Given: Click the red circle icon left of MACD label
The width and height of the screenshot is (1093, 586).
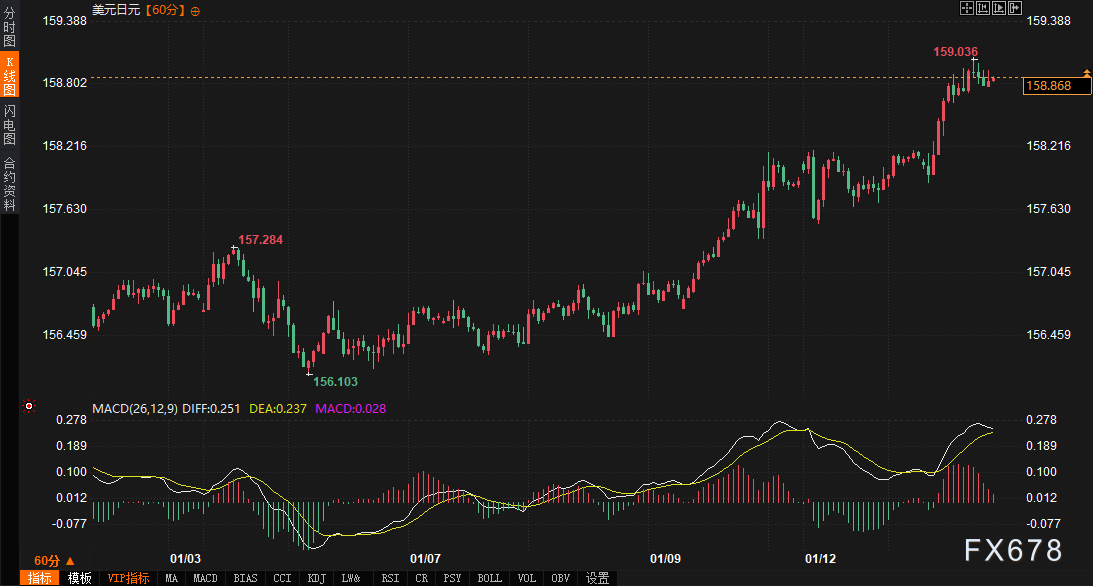Looking at the screenshot, I should (x=29, y=407).
